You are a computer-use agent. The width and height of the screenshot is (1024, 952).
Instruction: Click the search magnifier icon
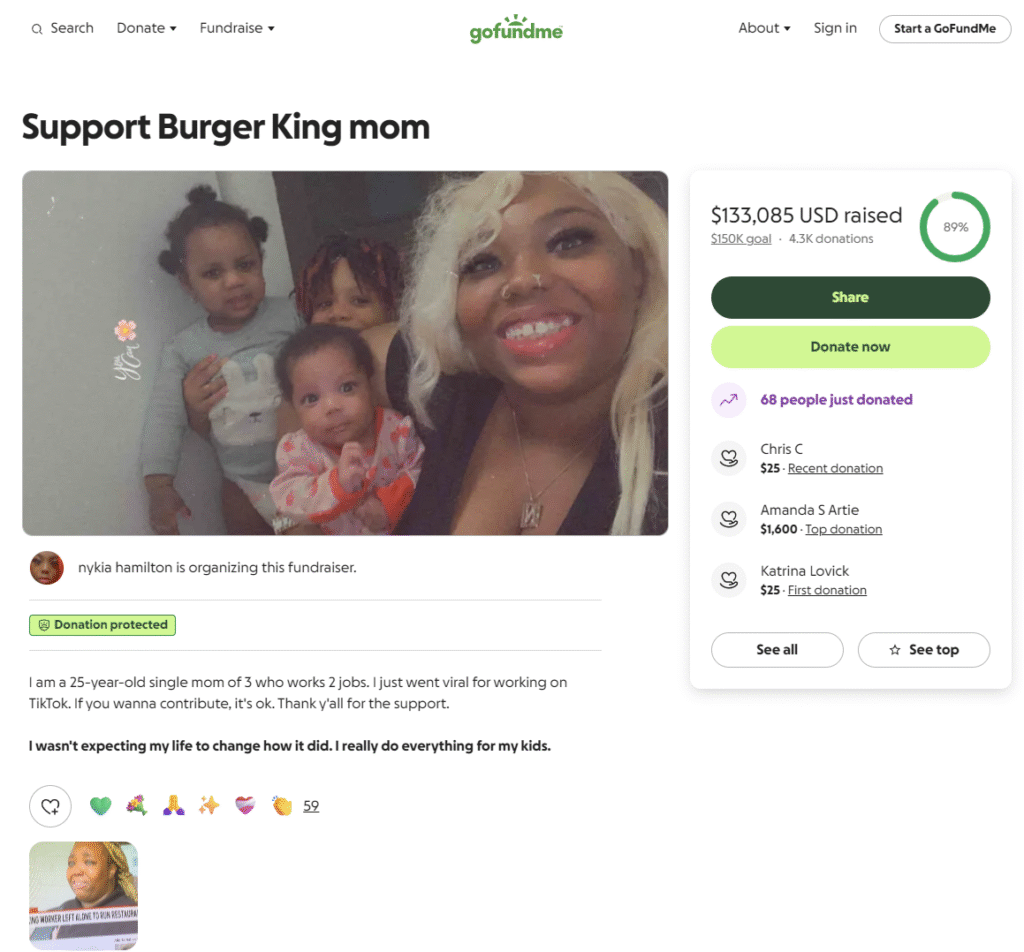37,29
